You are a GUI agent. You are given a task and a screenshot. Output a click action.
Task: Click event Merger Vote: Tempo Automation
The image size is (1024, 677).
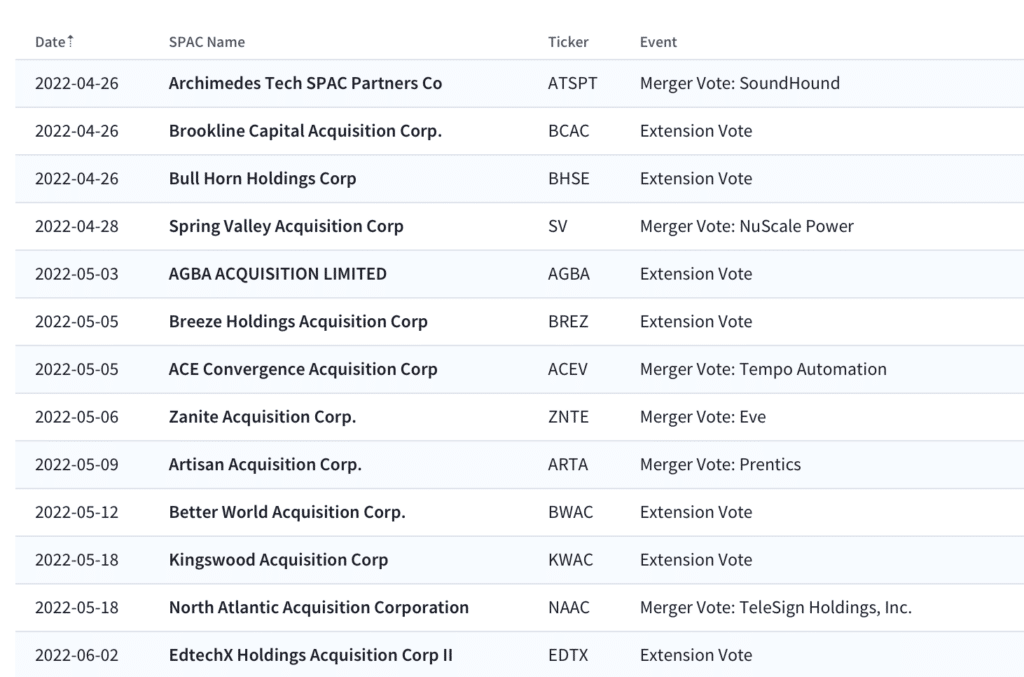coord(763,370)
